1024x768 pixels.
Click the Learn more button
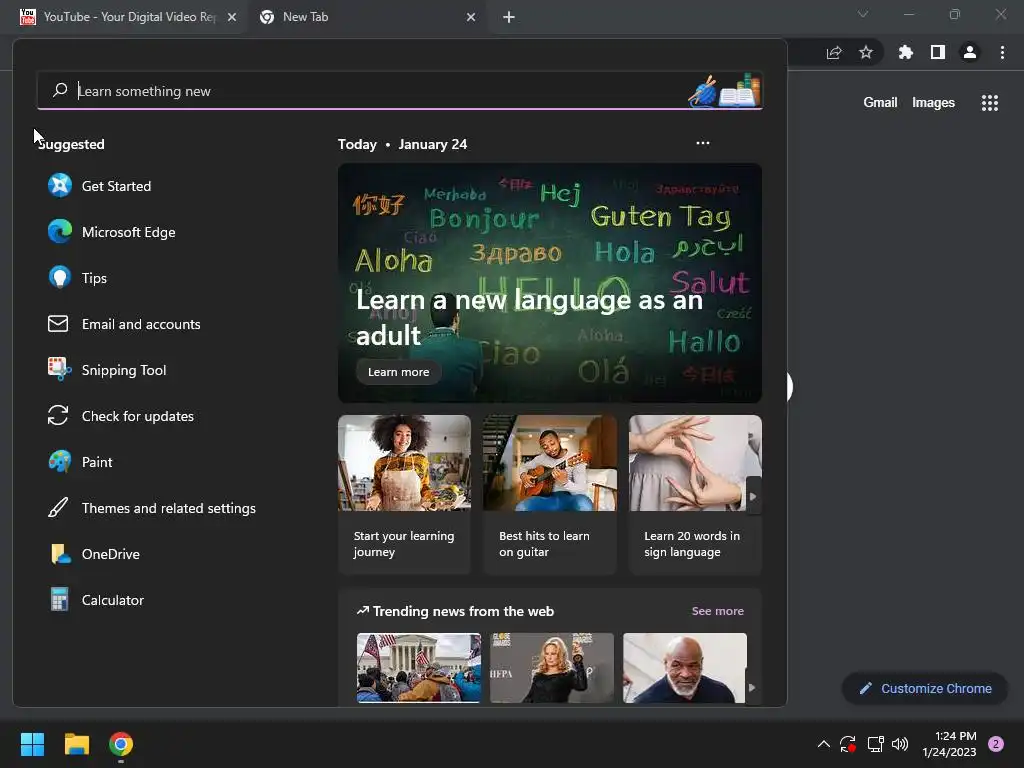(x=398, y=372)
